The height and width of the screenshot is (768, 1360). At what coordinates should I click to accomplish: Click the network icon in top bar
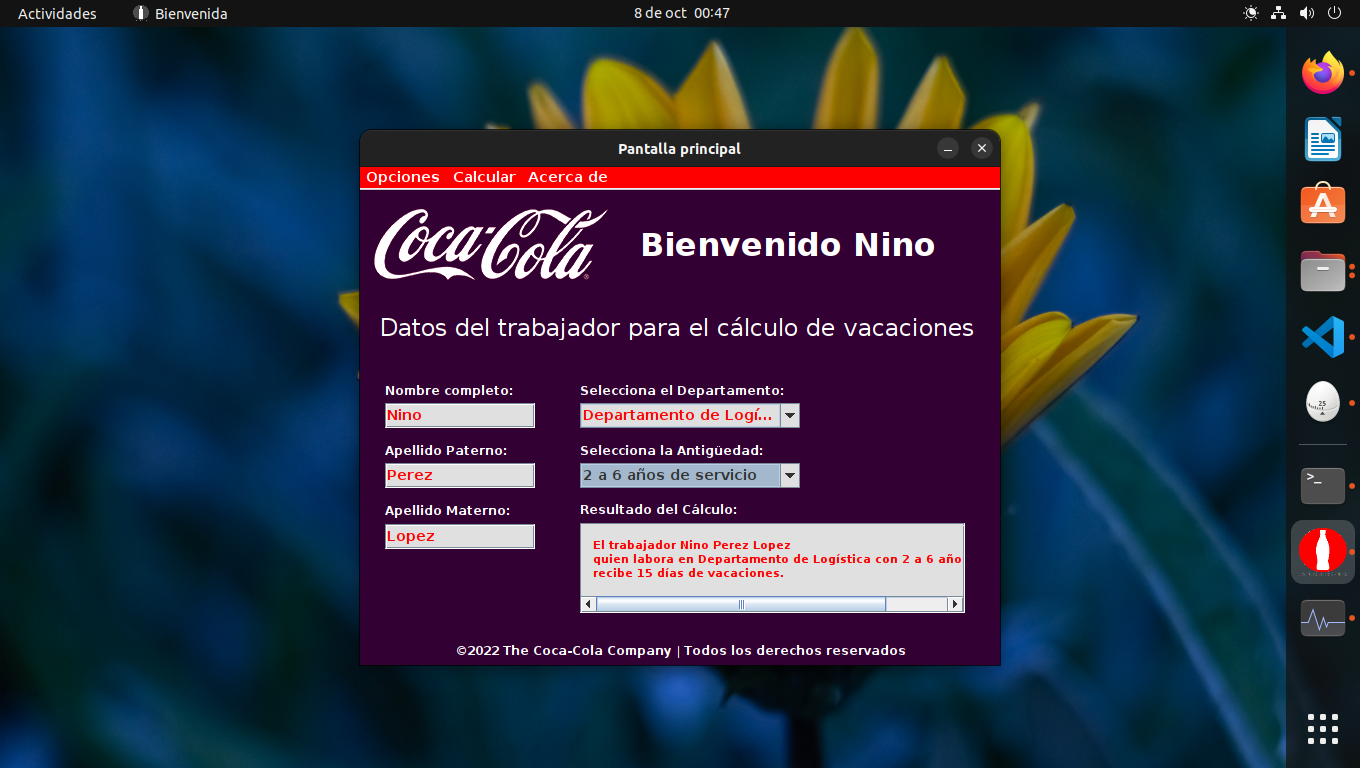click(x=1278, y=13)
